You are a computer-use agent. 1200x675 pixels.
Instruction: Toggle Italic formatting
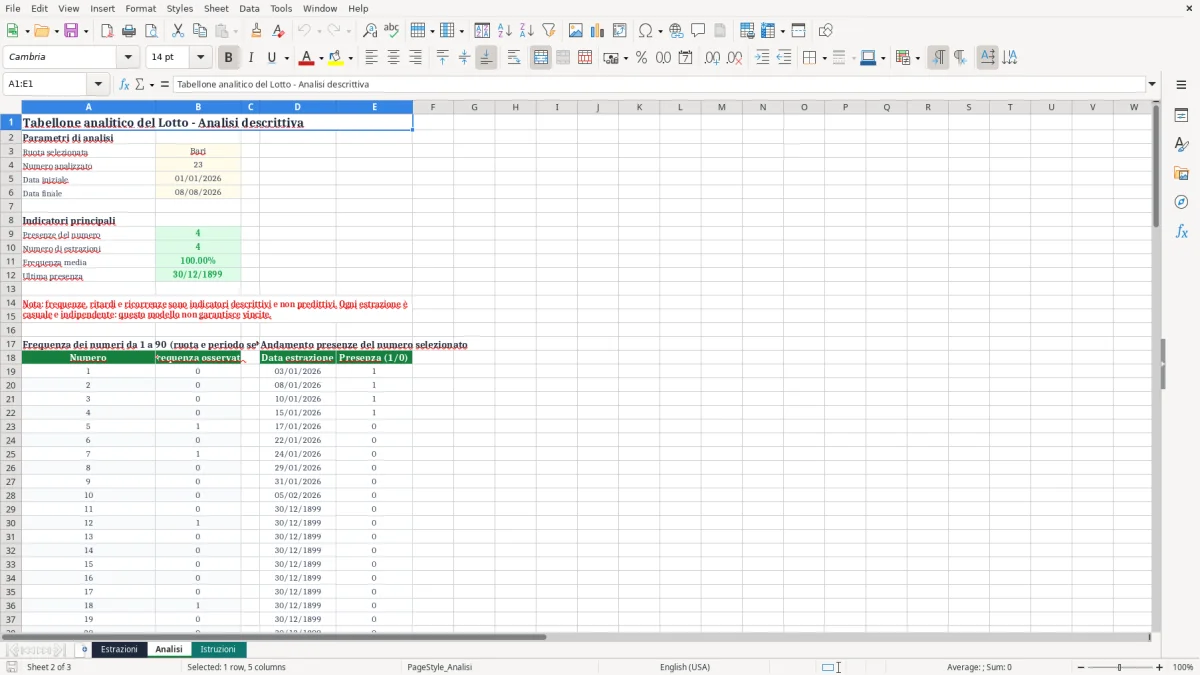251,58
